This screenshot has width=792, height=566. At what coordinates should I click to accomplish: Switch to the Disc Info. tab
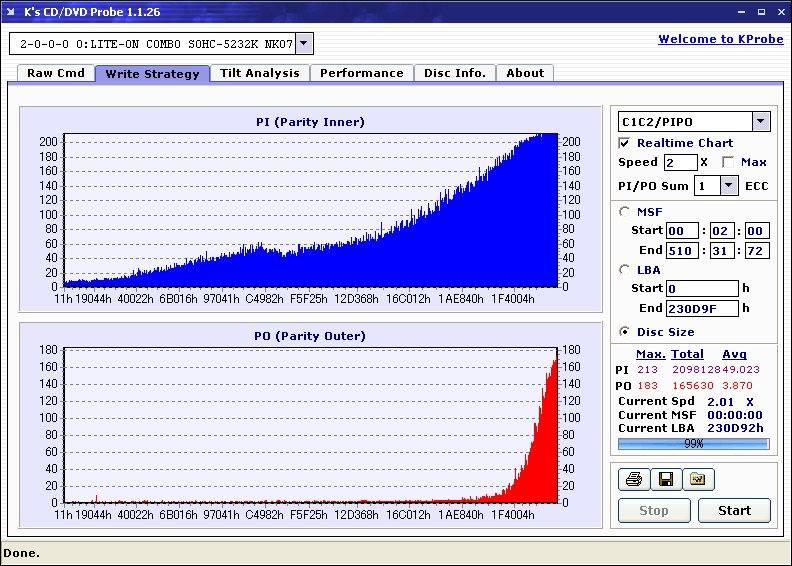pos(455,73)
